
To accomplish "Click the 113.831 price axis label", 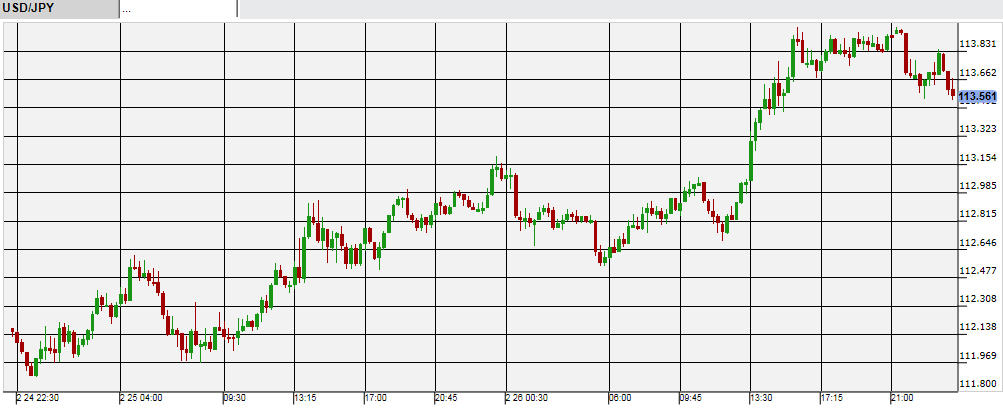I will pyautogui.click(x=978, y=44).
